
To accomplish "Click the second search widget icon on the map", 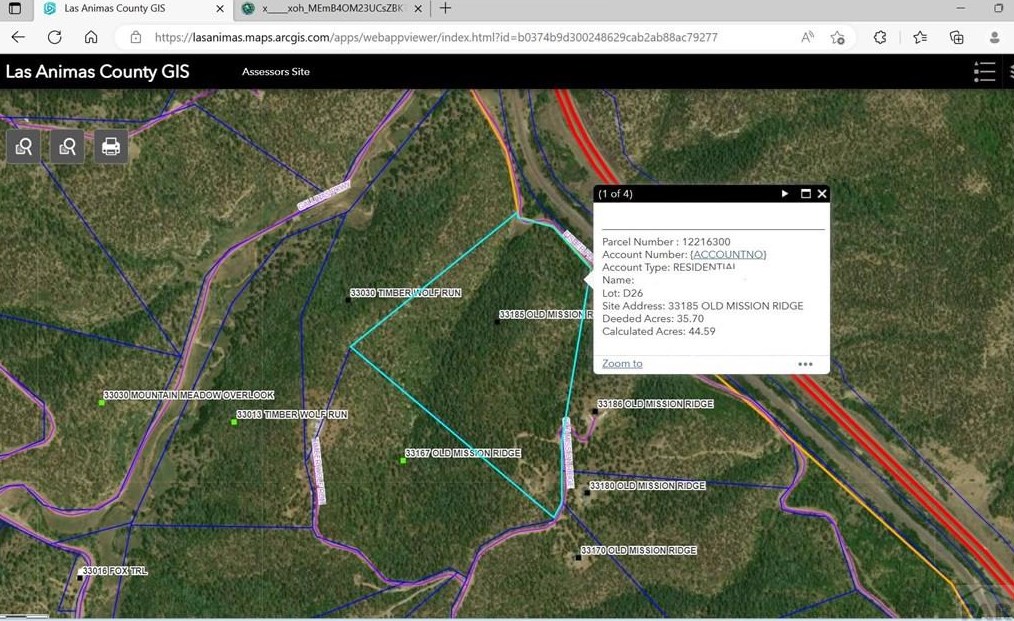I will pos(67,147).
